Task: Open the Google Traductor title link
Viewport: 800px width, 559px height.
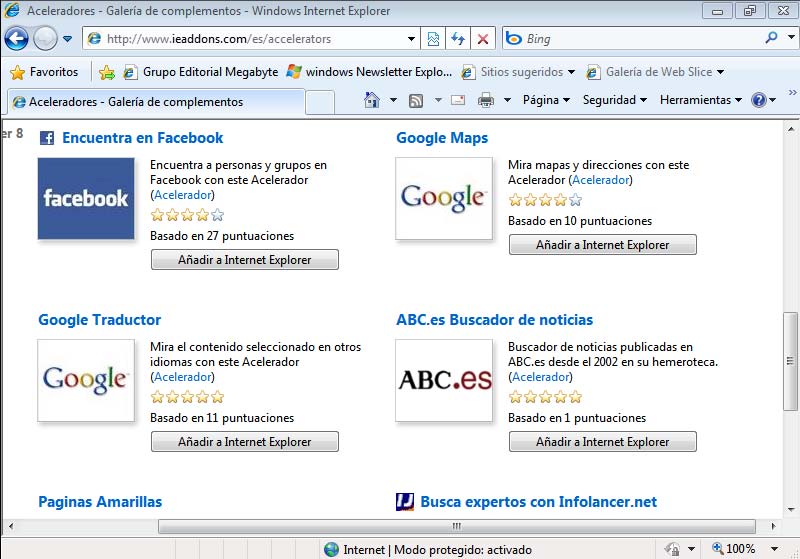Action: click(x=99, y=320)
